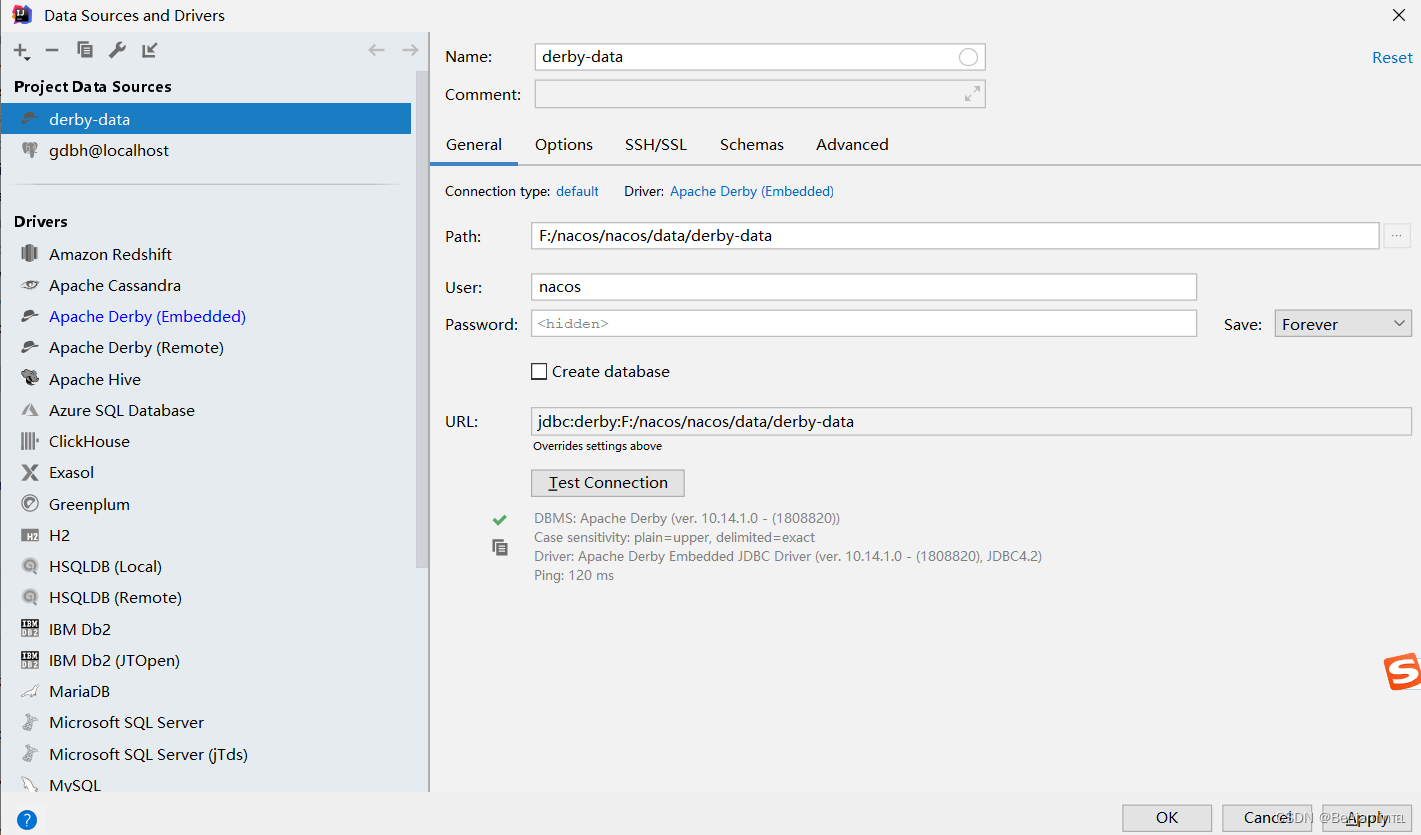Click the Apply button
Image resolution: width=1421 pixels, height=835 pixels.
(x=1367, y=818)
